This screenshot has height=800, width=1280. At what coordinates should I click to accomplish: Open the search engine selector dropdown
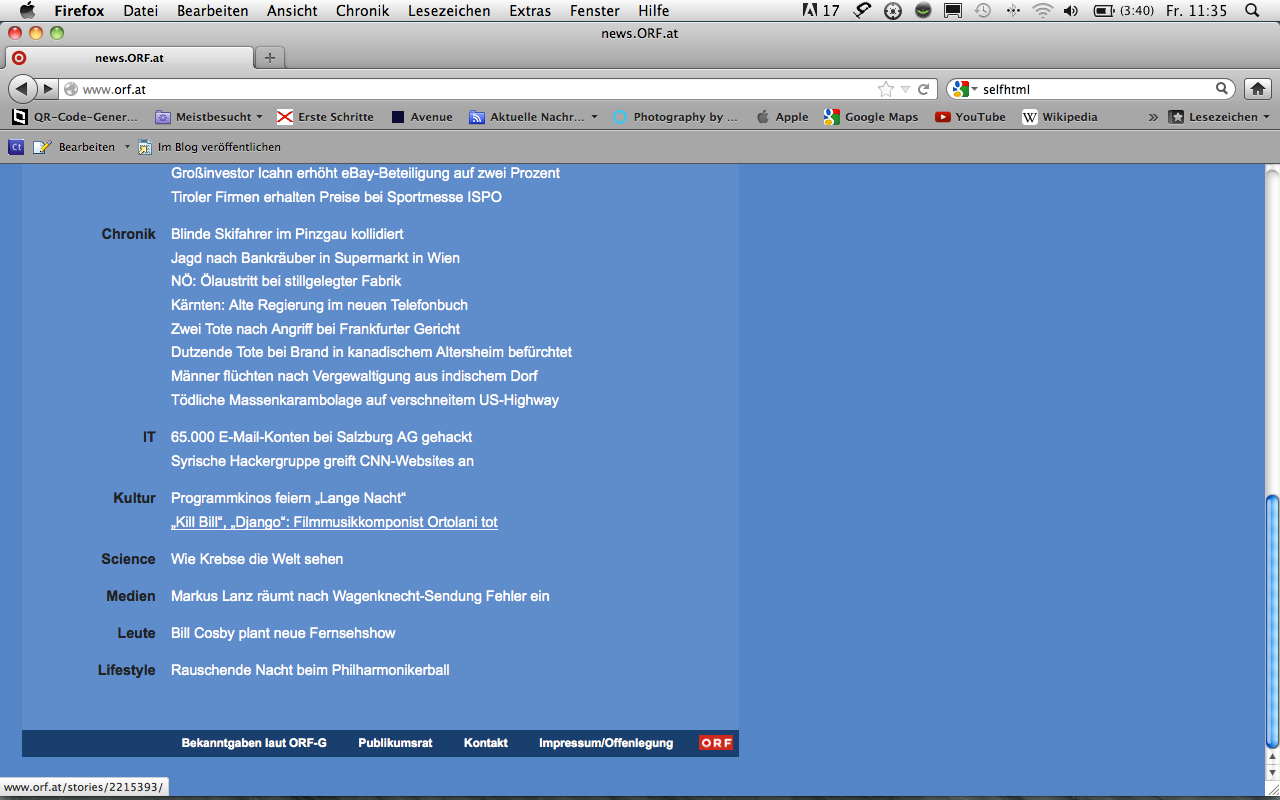[x=965, y=89]
